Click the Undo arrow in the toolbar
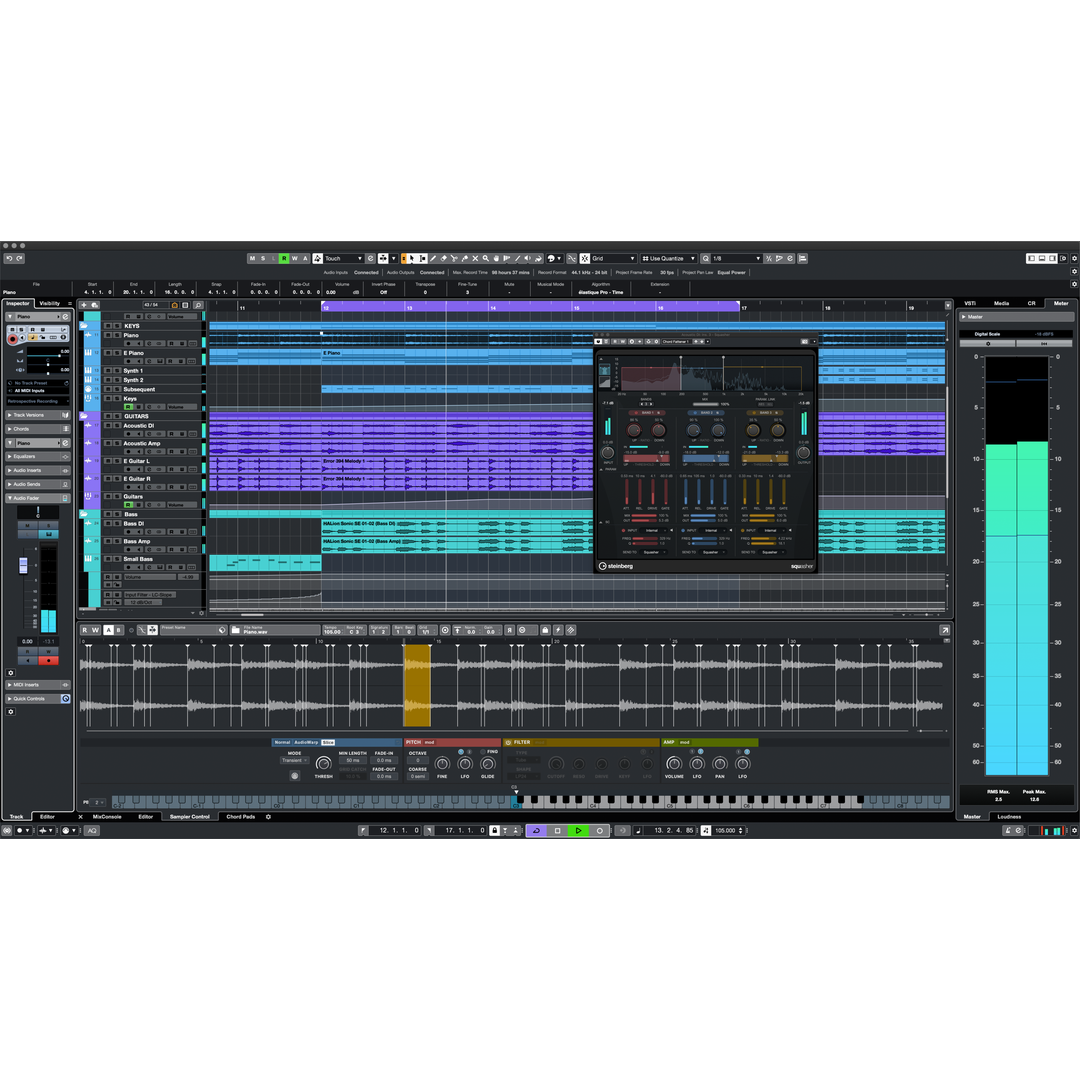 pyautogui.click(x=8, y=258)
